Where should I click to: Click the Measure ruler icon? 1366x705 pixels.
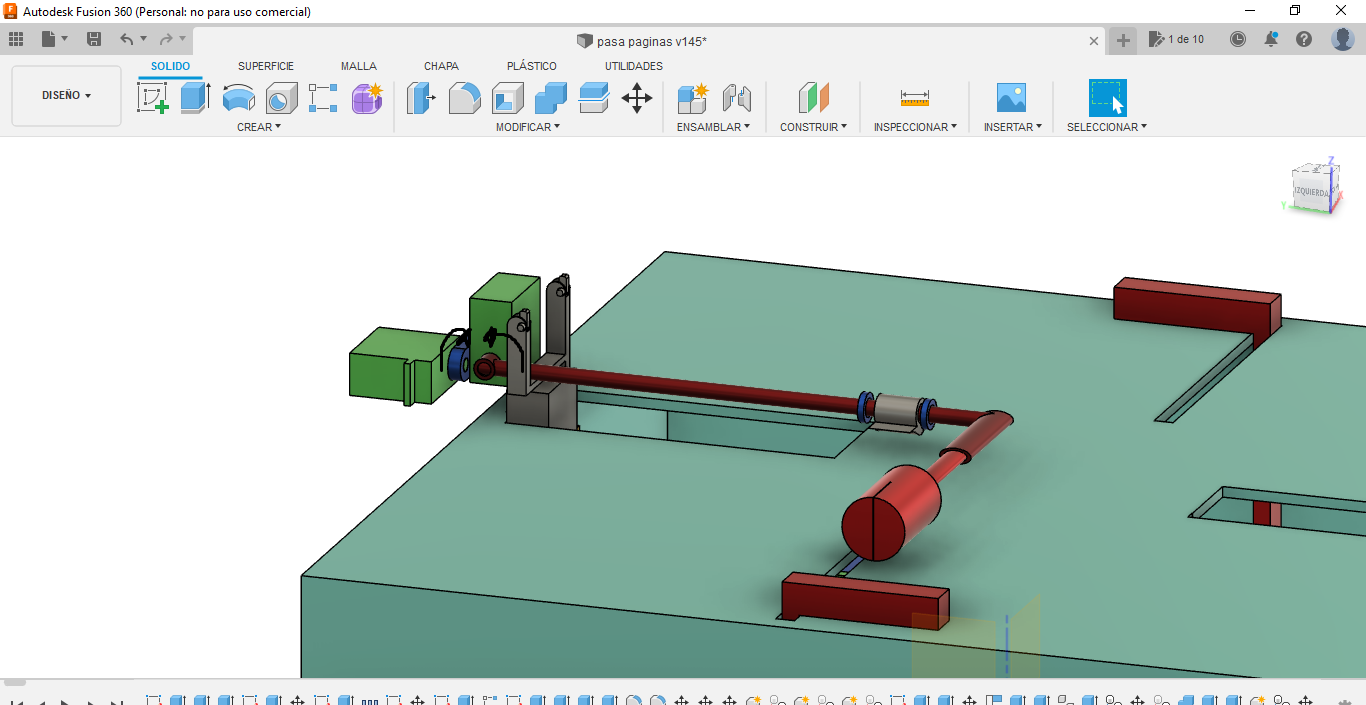pyautogui.click(x=914, y=98)
